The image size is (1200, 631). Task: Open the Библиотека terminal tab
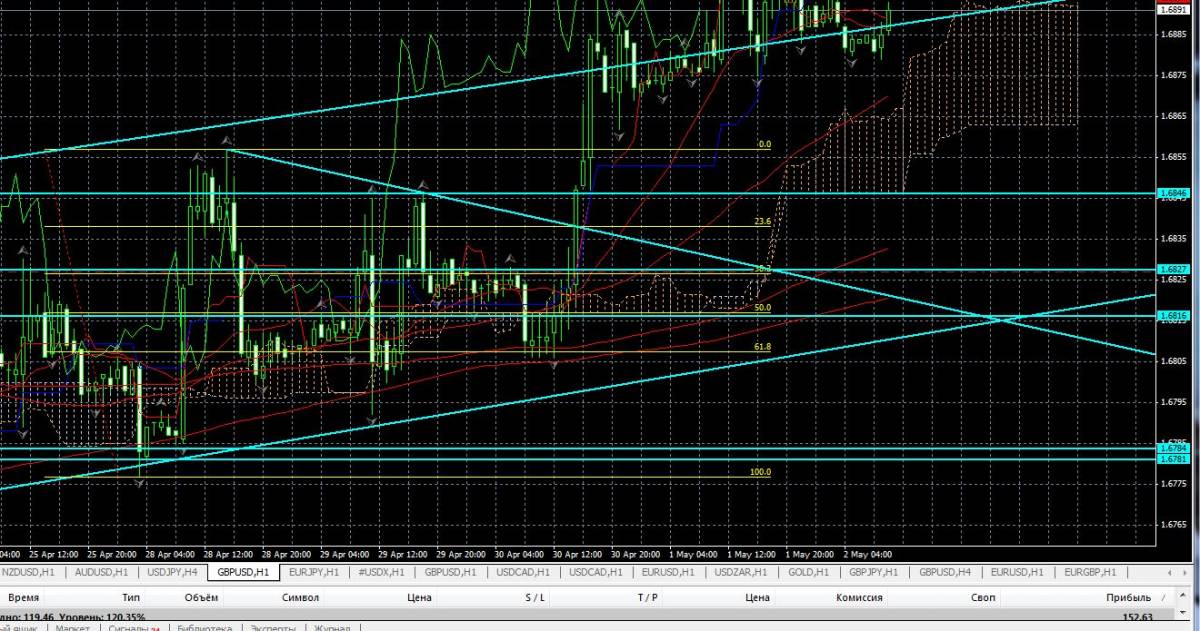(204, 627)
